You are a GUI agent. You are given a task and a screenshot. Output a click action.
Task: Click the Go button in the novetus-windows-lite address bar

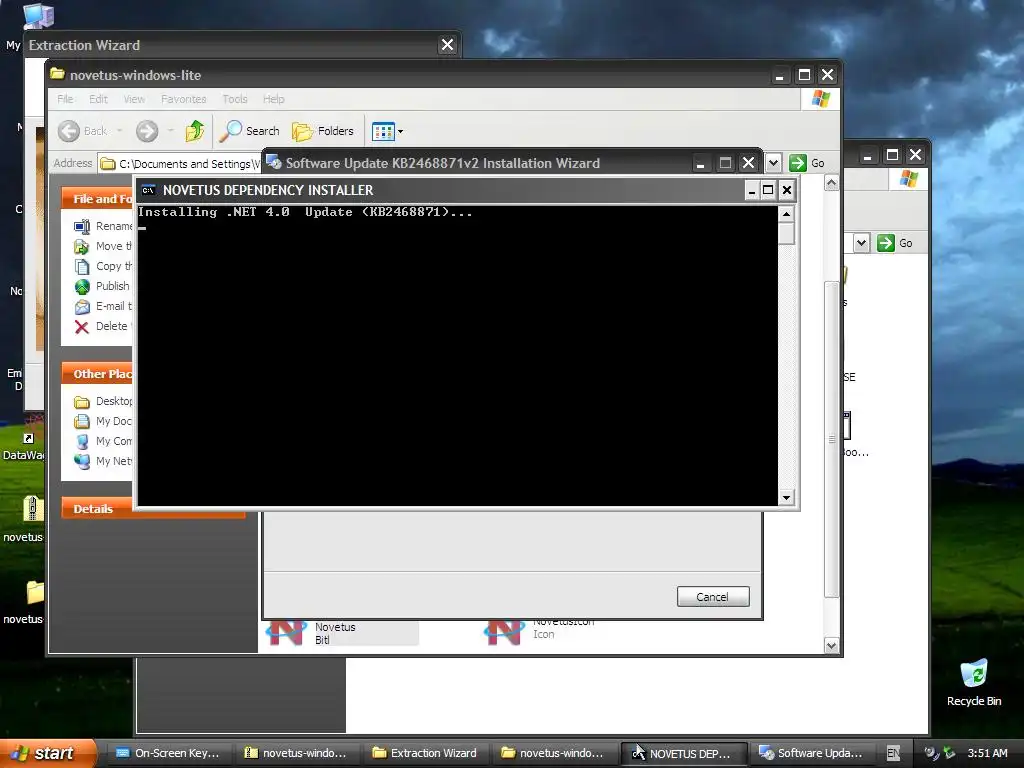click(808, 163)
